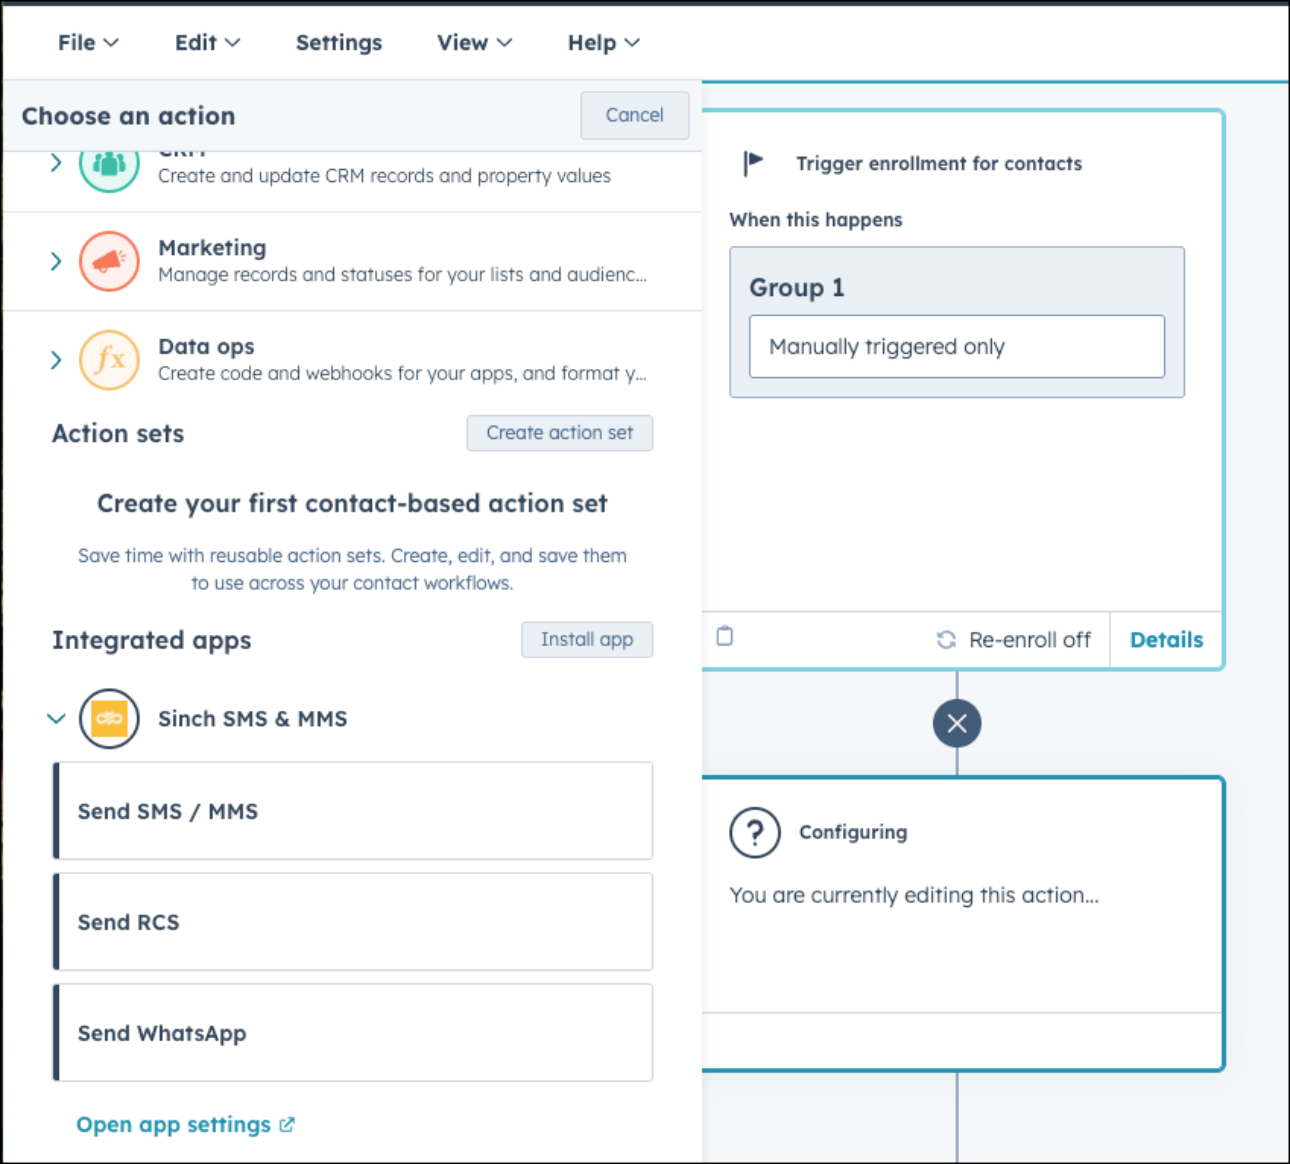The width and height of the screenshot is (1290, 1164).
Task: Cancel choosing an action
Action: click(x=634, y=115)
